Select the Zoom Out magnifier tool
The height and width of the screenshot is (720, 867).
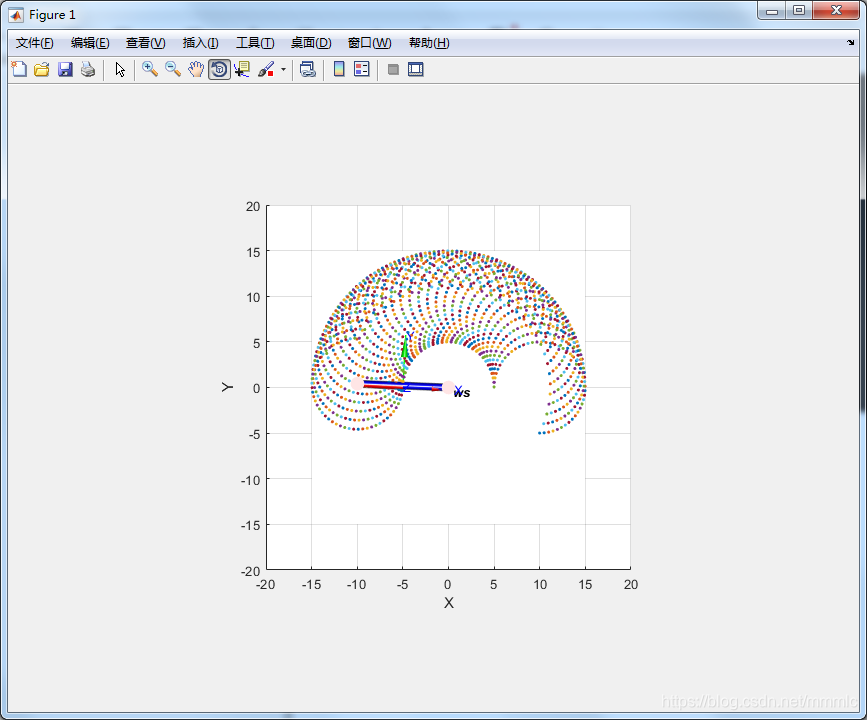(x=172, y=69)
